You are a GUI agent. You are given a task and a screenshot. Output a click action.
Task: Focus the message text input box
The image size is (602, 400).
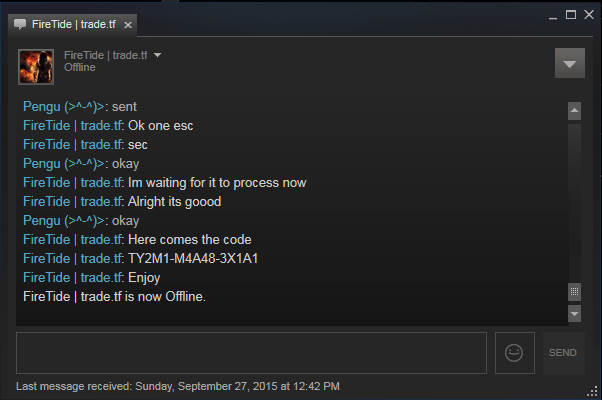click(x=251, y=353)
